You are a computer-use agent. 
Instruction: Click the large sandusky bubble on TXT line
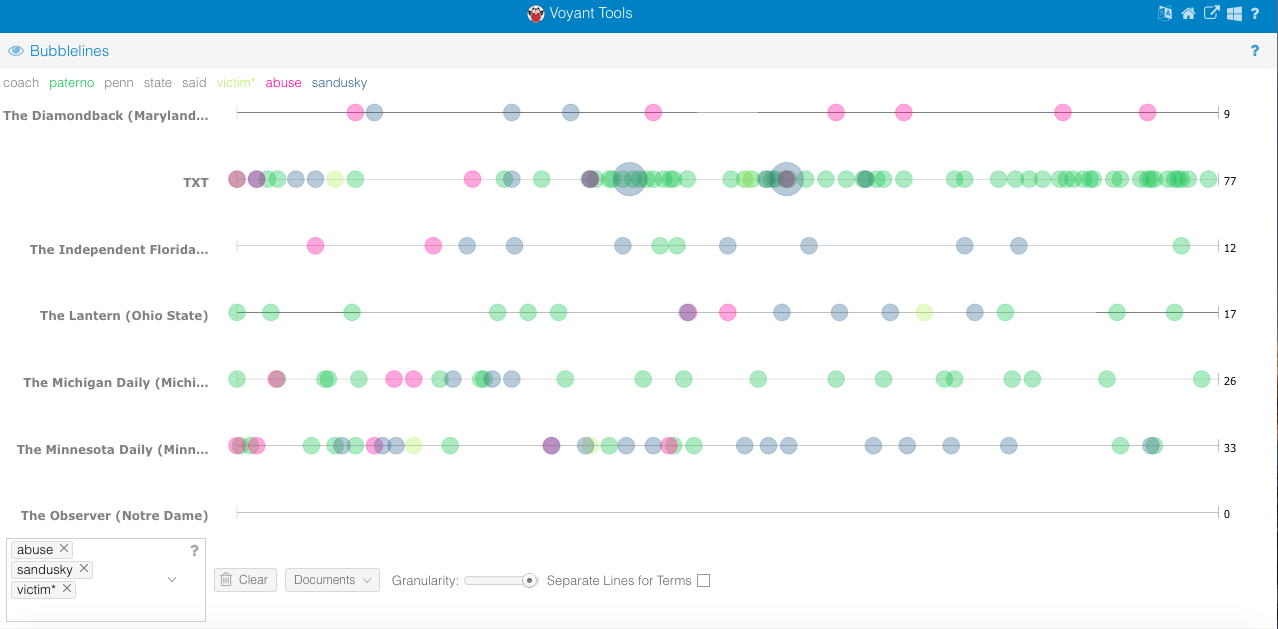pyautogui.click(x=628, y=179)
